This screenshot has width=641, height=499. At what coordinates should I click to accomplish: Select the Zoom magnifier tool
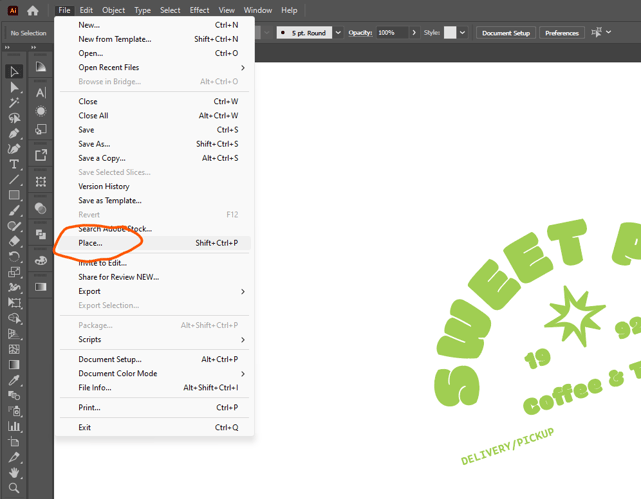pyautogui.click(x=14, y=488)
